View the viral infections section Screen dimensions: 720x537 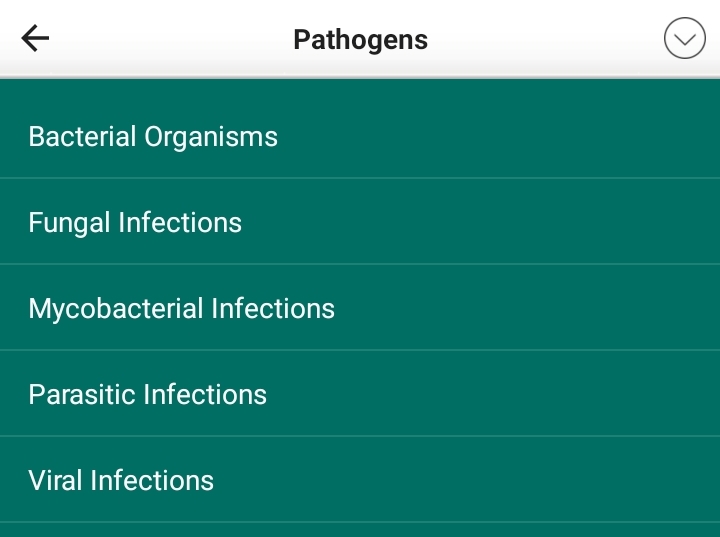tap(360, 480)
